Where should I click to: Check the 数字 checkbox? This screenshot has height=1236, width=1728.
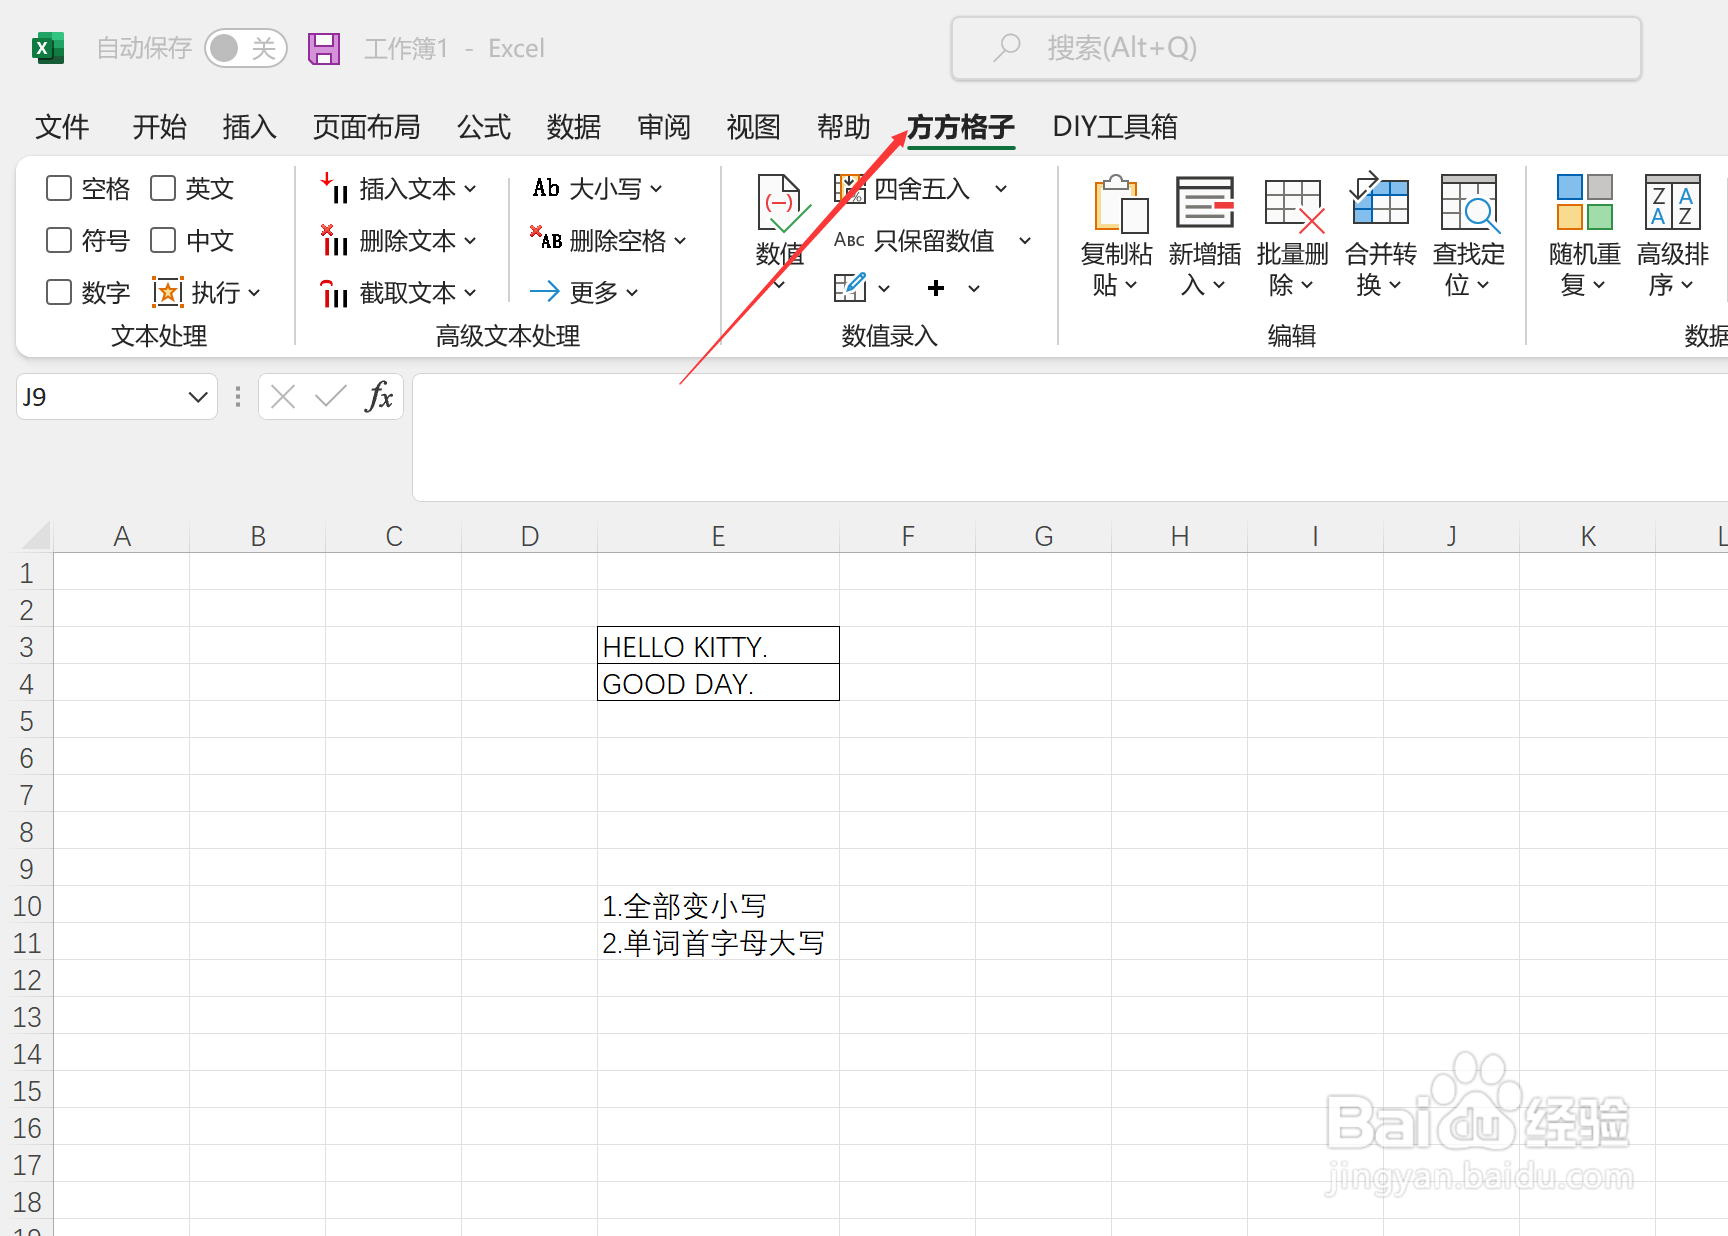tap(59, 292)
